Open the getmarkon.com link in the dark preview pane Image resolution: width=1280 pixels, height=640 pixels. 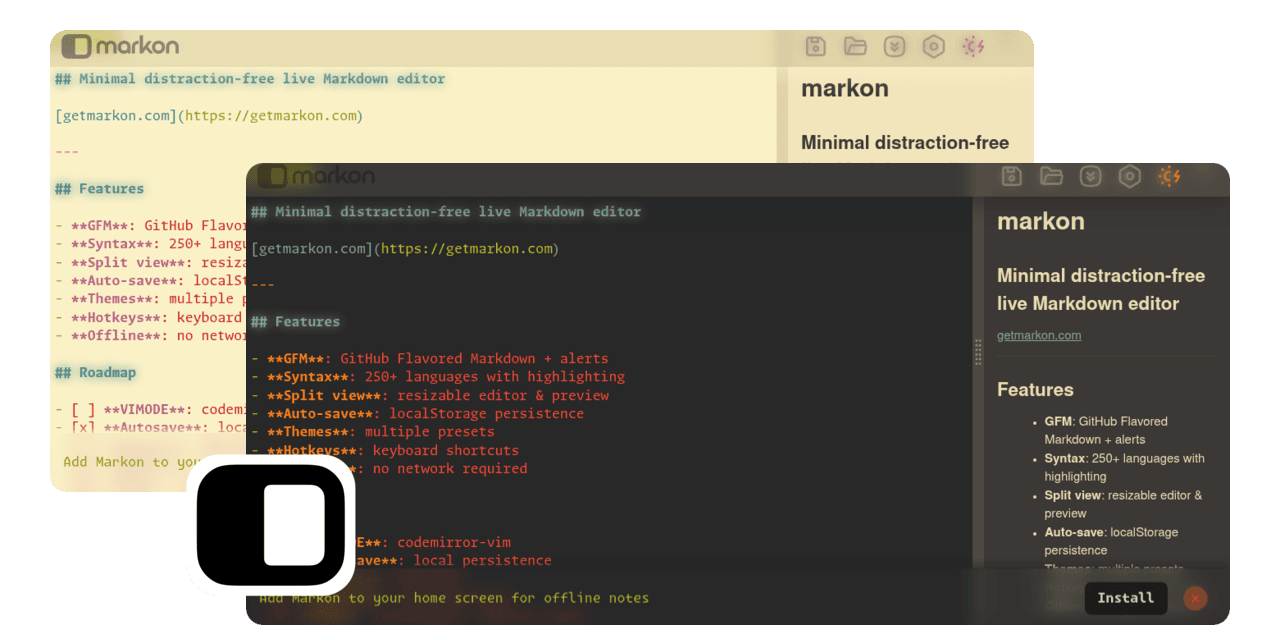[x=1039, y=335]
